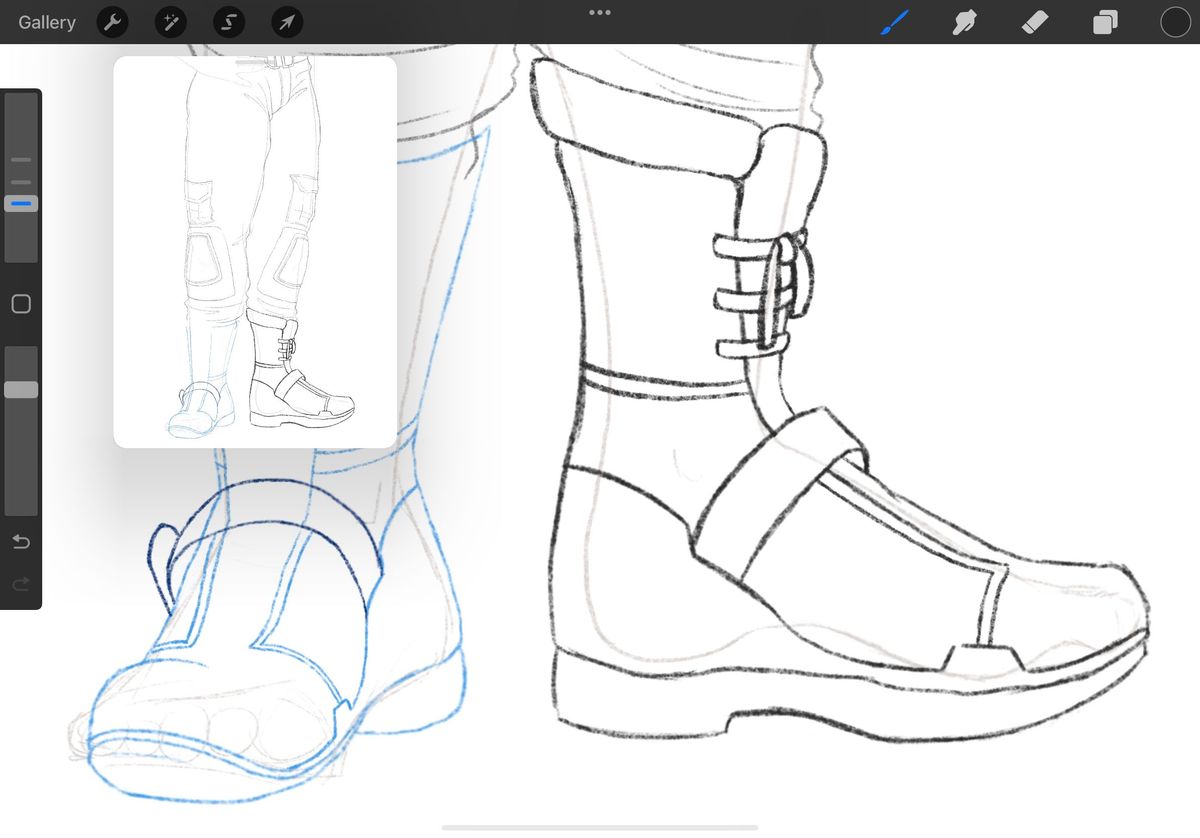
Task: Select the Brush tool
Action: pyautogui.click(x=893, y=22)
